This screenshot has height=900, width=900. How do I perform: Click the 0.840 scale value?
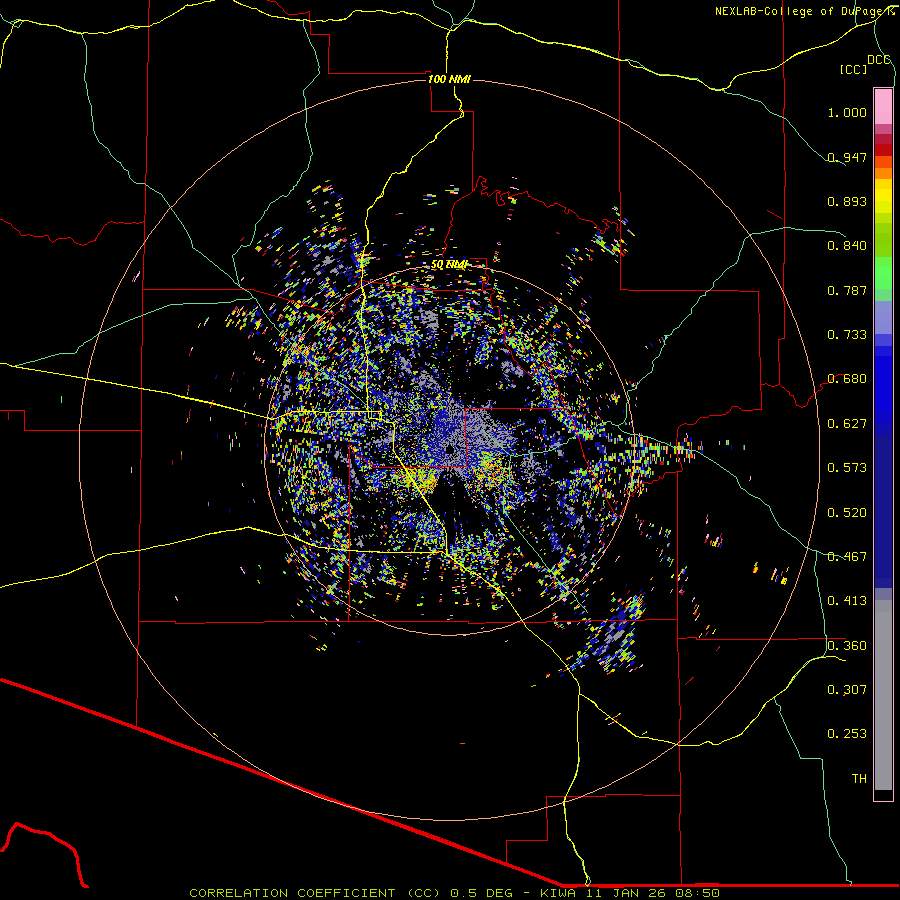[x=847, y=246]
